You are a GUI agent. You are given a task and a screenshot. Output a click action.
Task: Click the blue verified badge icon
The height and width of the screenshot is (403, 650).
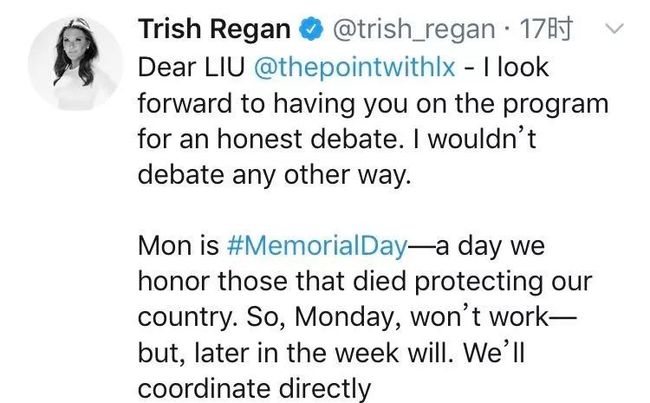coord(311,29)
